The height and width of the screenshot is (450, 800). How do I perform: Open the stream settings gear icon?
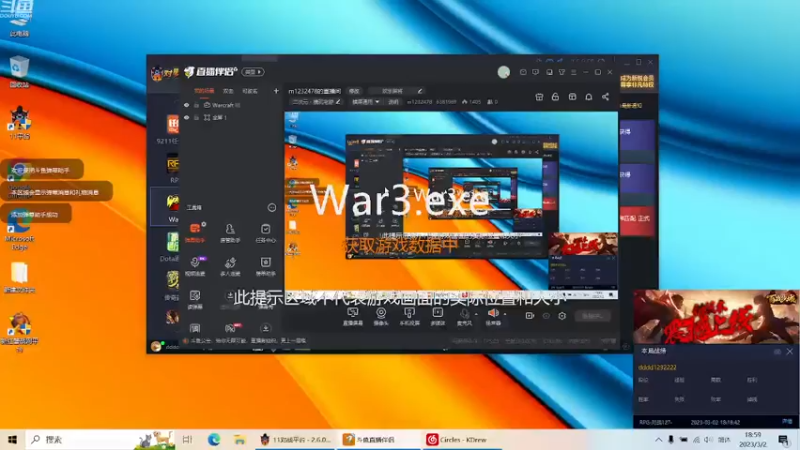click(x=562, y=316)
